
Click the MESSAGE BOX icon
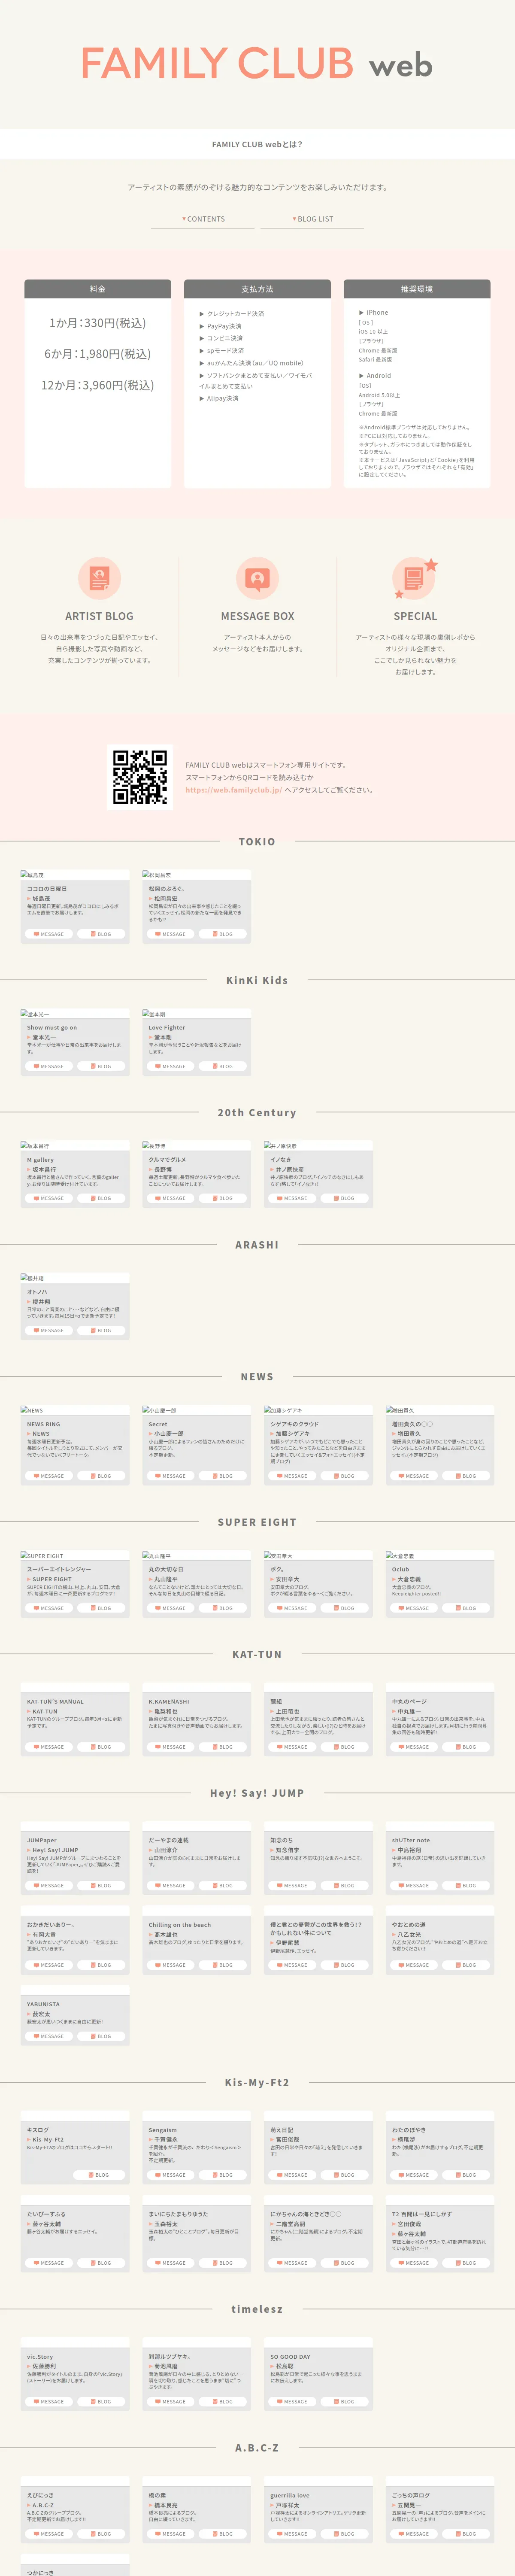click(257, 578)
